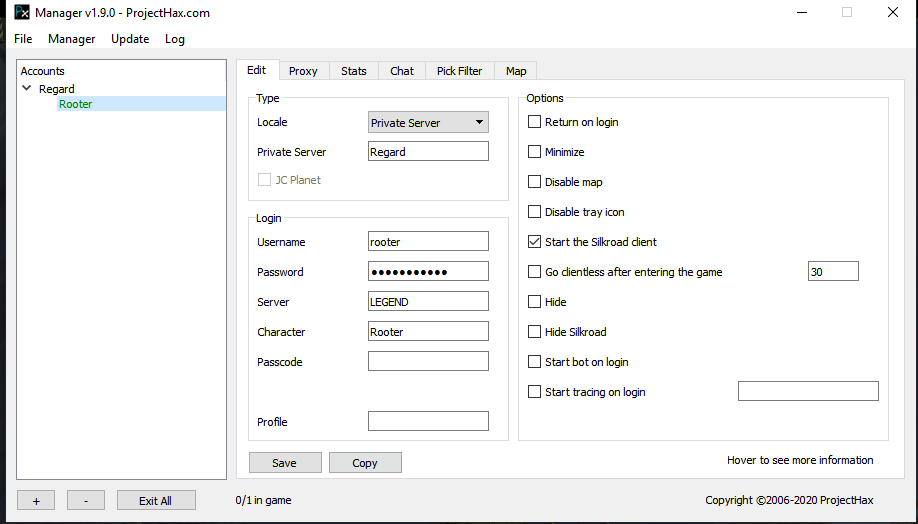Viewport: 918px width, 524px height.
Task: Open the File menu
Action: coord(23,39)
